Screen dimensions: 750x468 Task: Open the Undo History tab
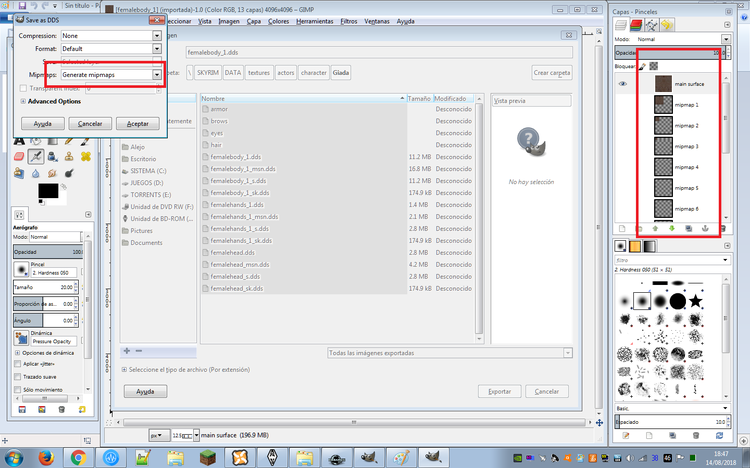667,25
